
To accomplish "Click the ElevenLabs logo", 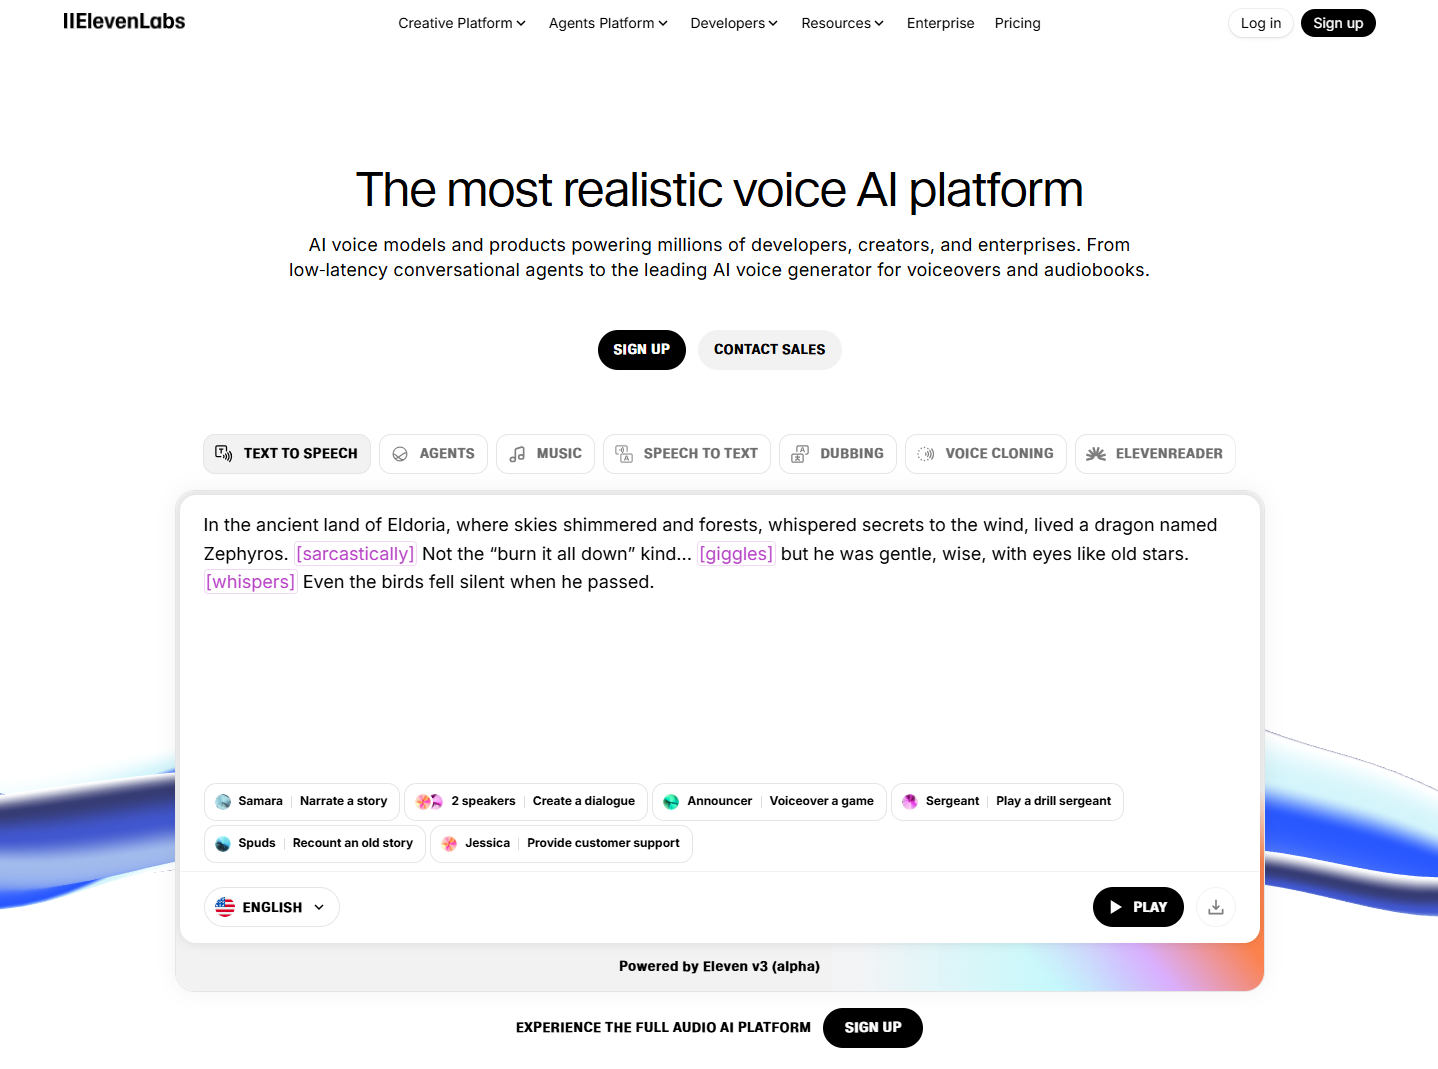I will [124, 22].
